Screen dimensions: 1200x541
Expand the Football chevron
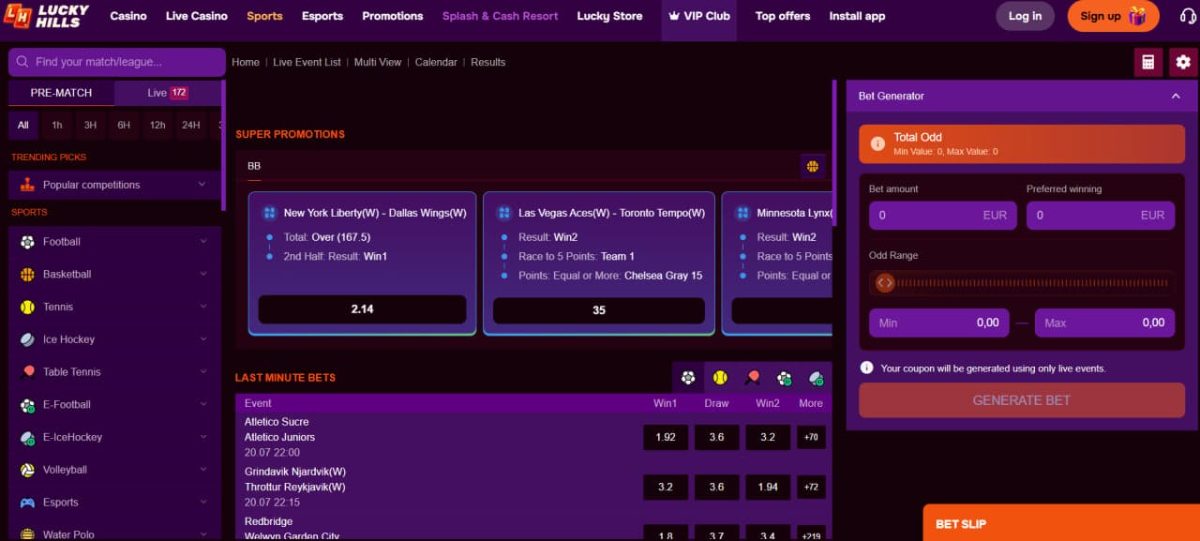pos(202,242)
